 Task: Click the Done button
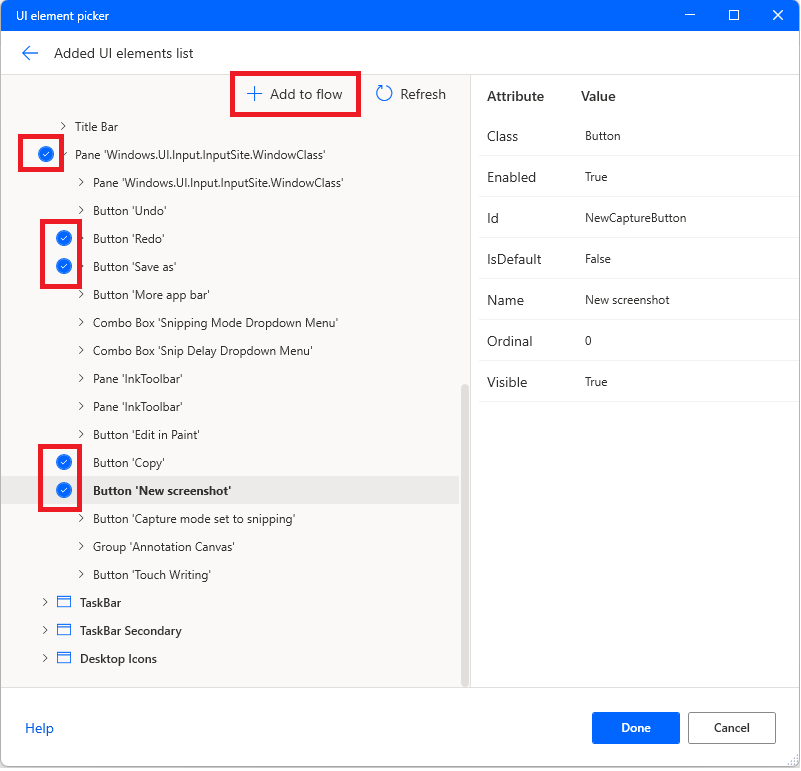tap(636, 729)
